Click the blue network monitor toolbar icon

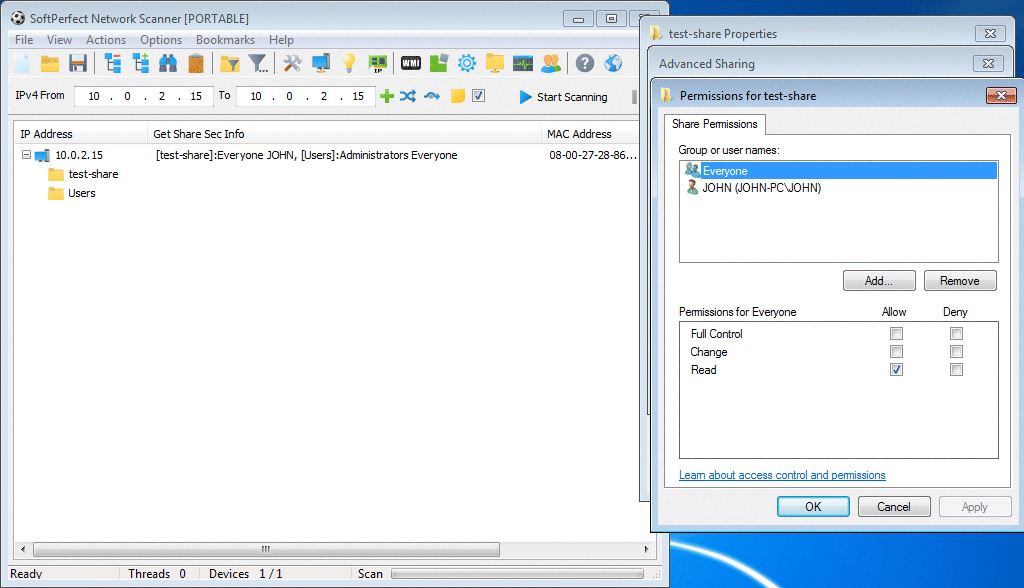321,63
